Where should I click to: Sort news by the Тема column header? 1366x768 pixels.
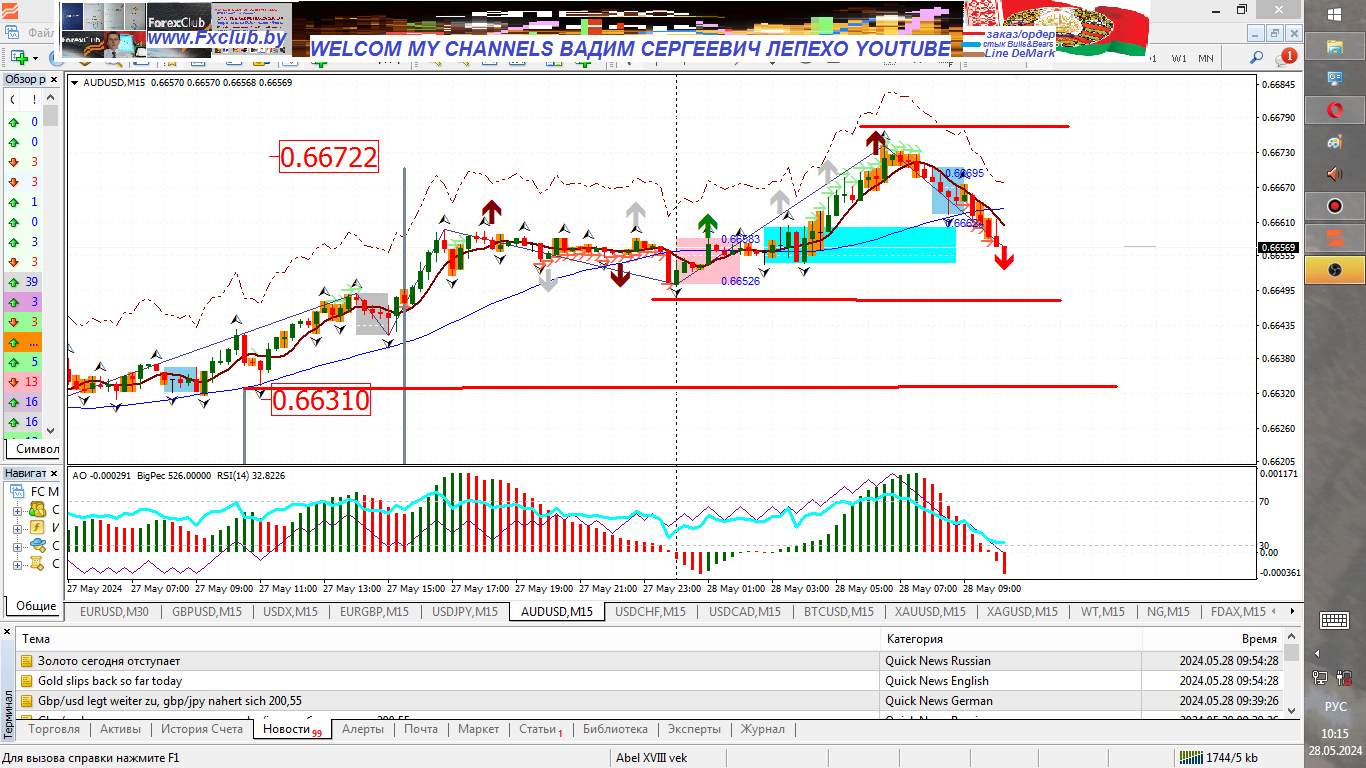448,638
